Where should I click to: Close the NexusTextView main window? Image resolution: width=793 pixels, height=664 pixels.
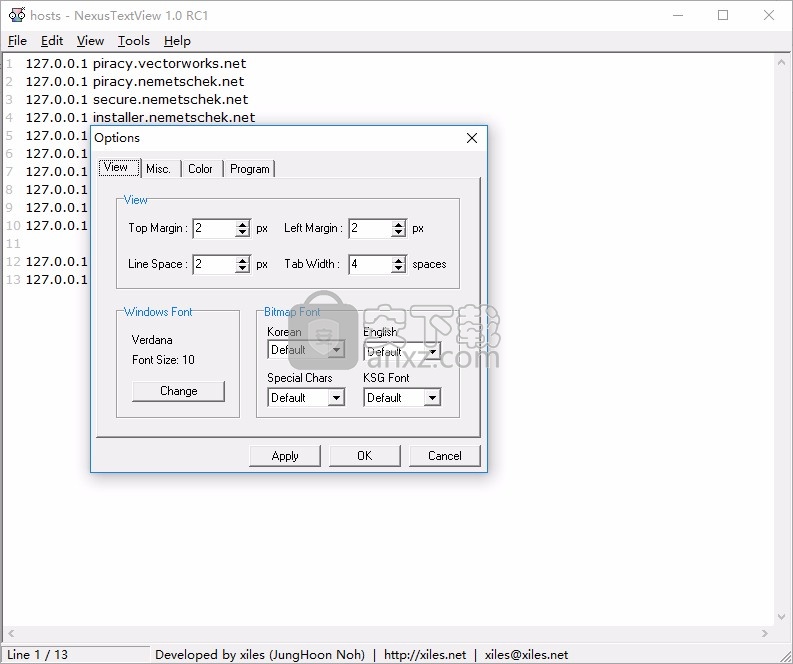(769, 15)
